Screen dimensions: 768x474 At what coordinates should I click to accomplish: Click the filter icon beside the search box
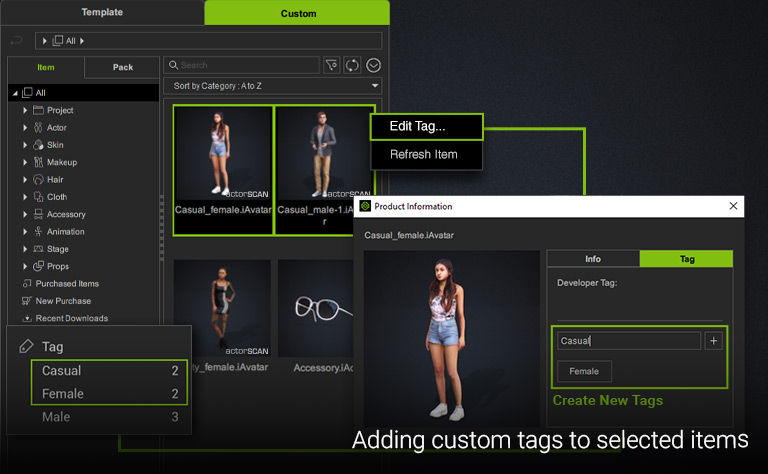[x=332, y=65]
